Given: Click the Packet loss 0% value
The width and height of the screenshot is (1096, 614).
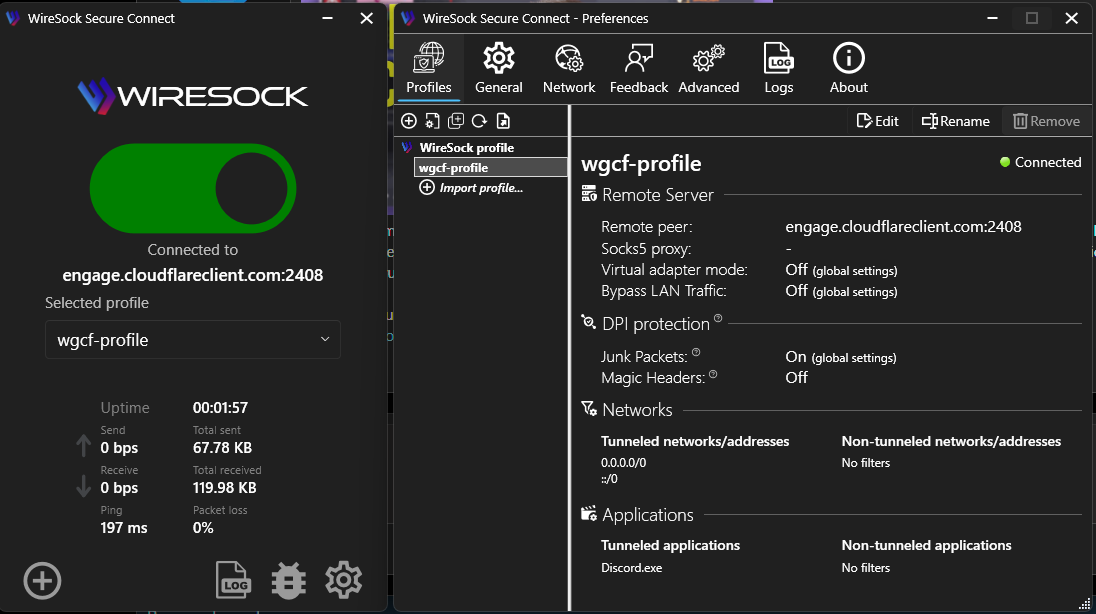Looking at the screenshot, I should coord(203,528).
